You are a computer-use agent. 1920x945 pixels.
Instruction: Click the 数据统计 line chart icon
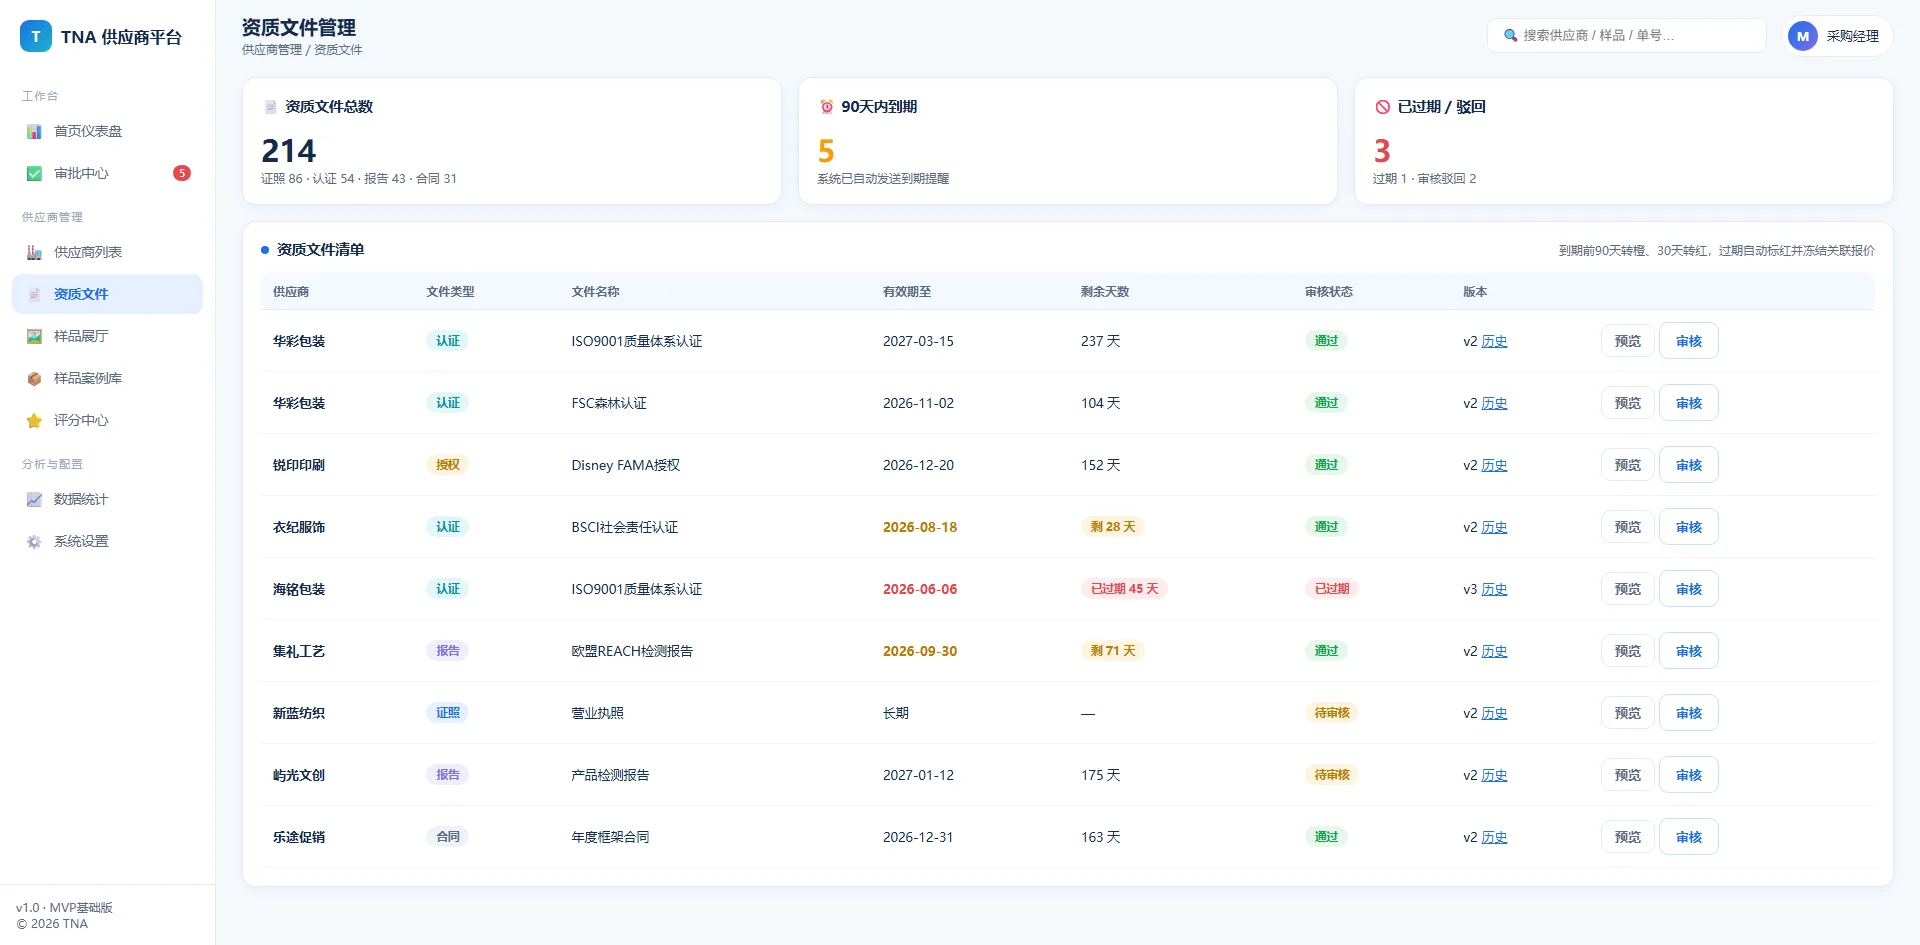click(34, 499)
